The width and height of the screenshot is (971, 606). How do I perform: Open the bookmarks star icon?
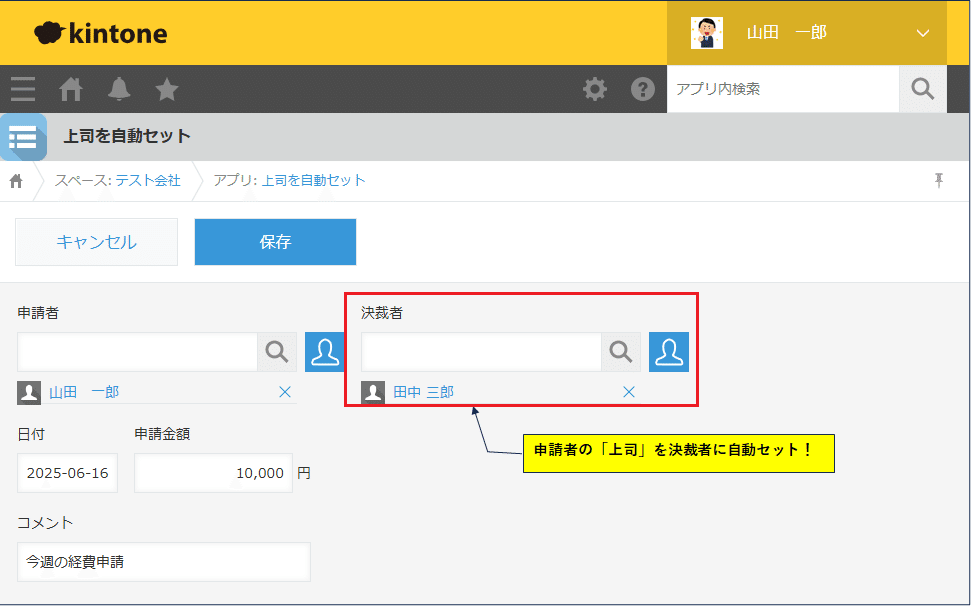tap(167, 90)
